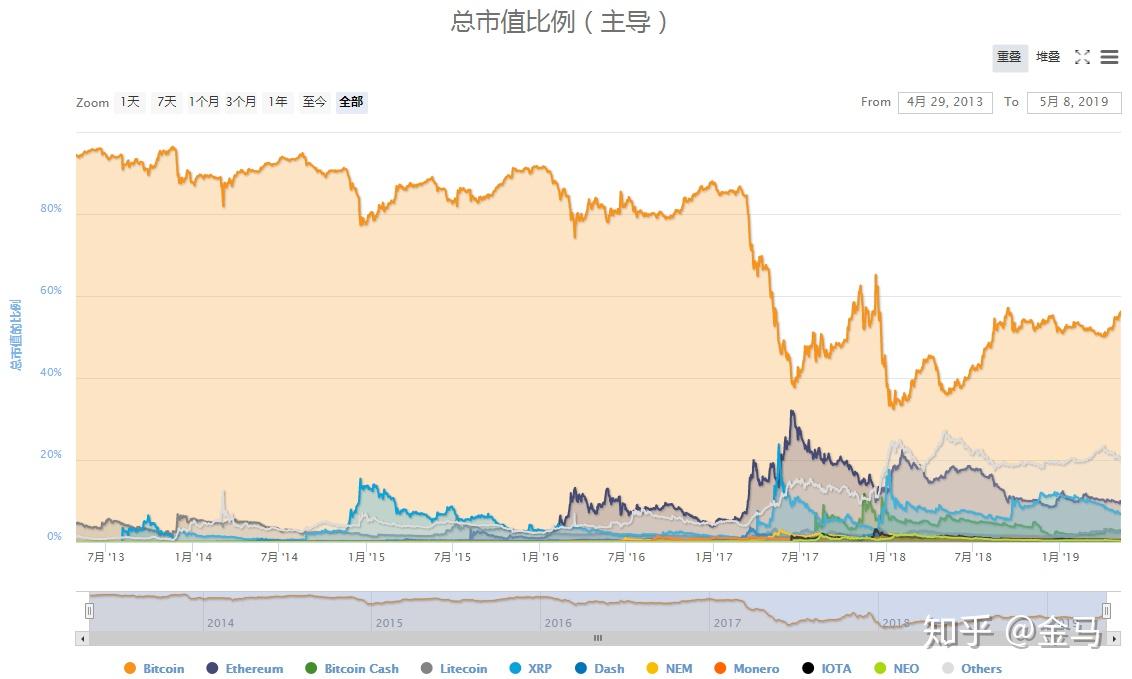Click the From date field showing 4月 29, 2013

[945, 102]
